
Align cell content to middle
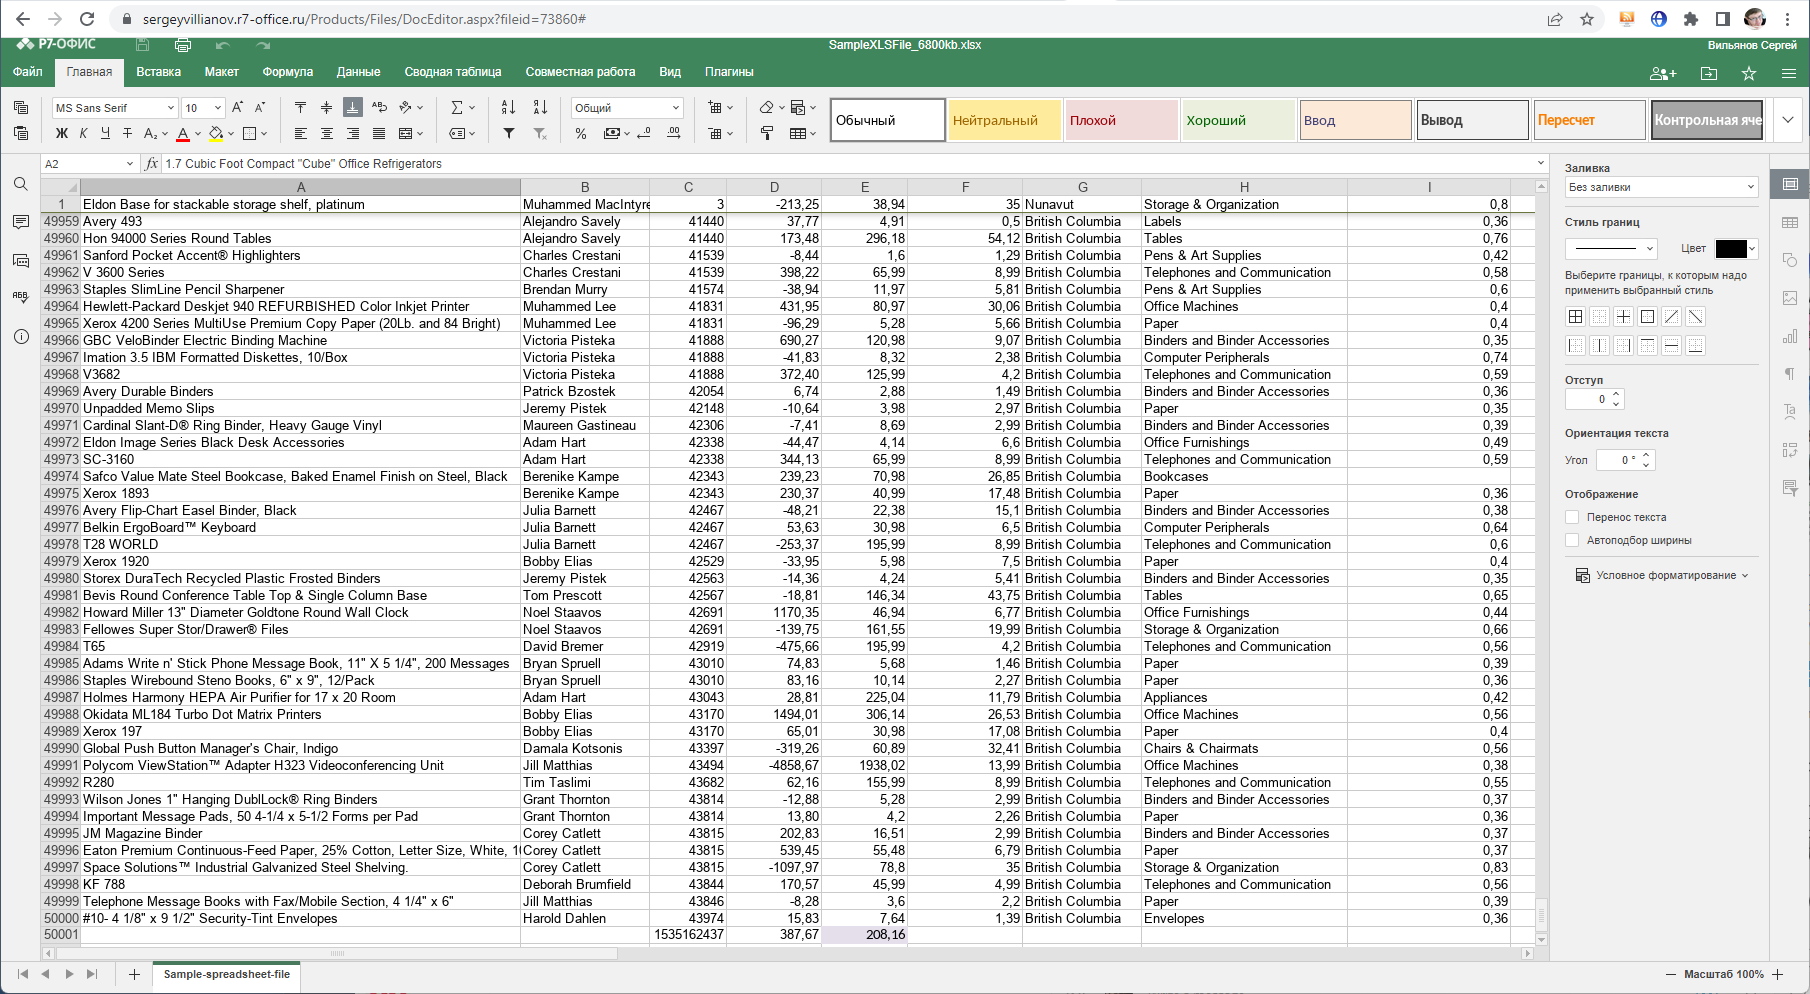326,107
